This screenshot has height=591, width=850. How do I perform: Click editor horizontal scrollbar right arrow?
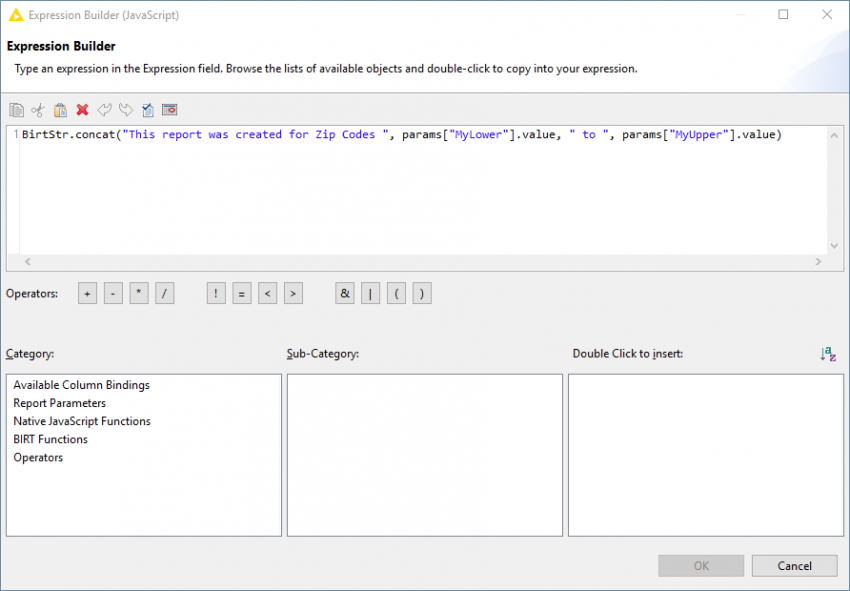pos(819,262)
